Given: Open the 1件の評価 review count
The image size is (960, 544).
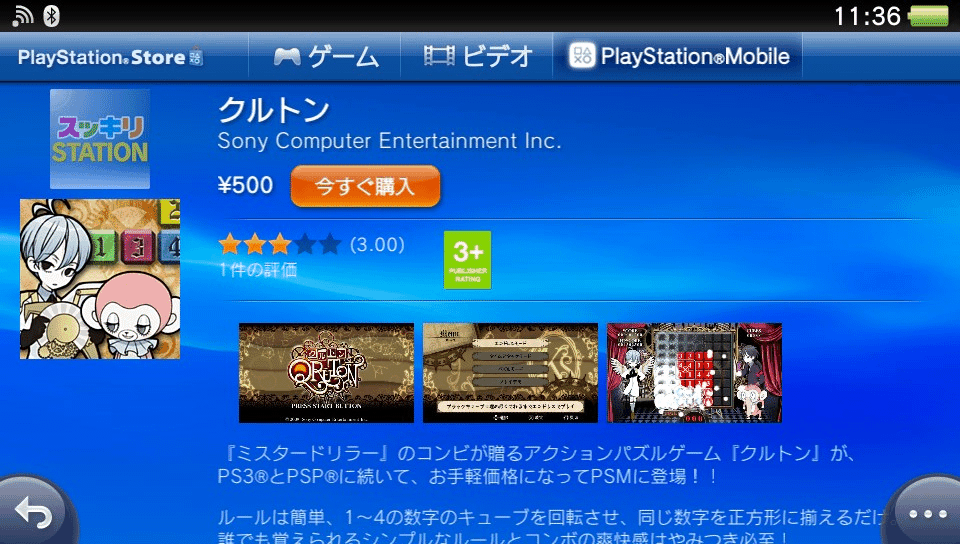Looking at the screenshot, I should click(258, 269).
